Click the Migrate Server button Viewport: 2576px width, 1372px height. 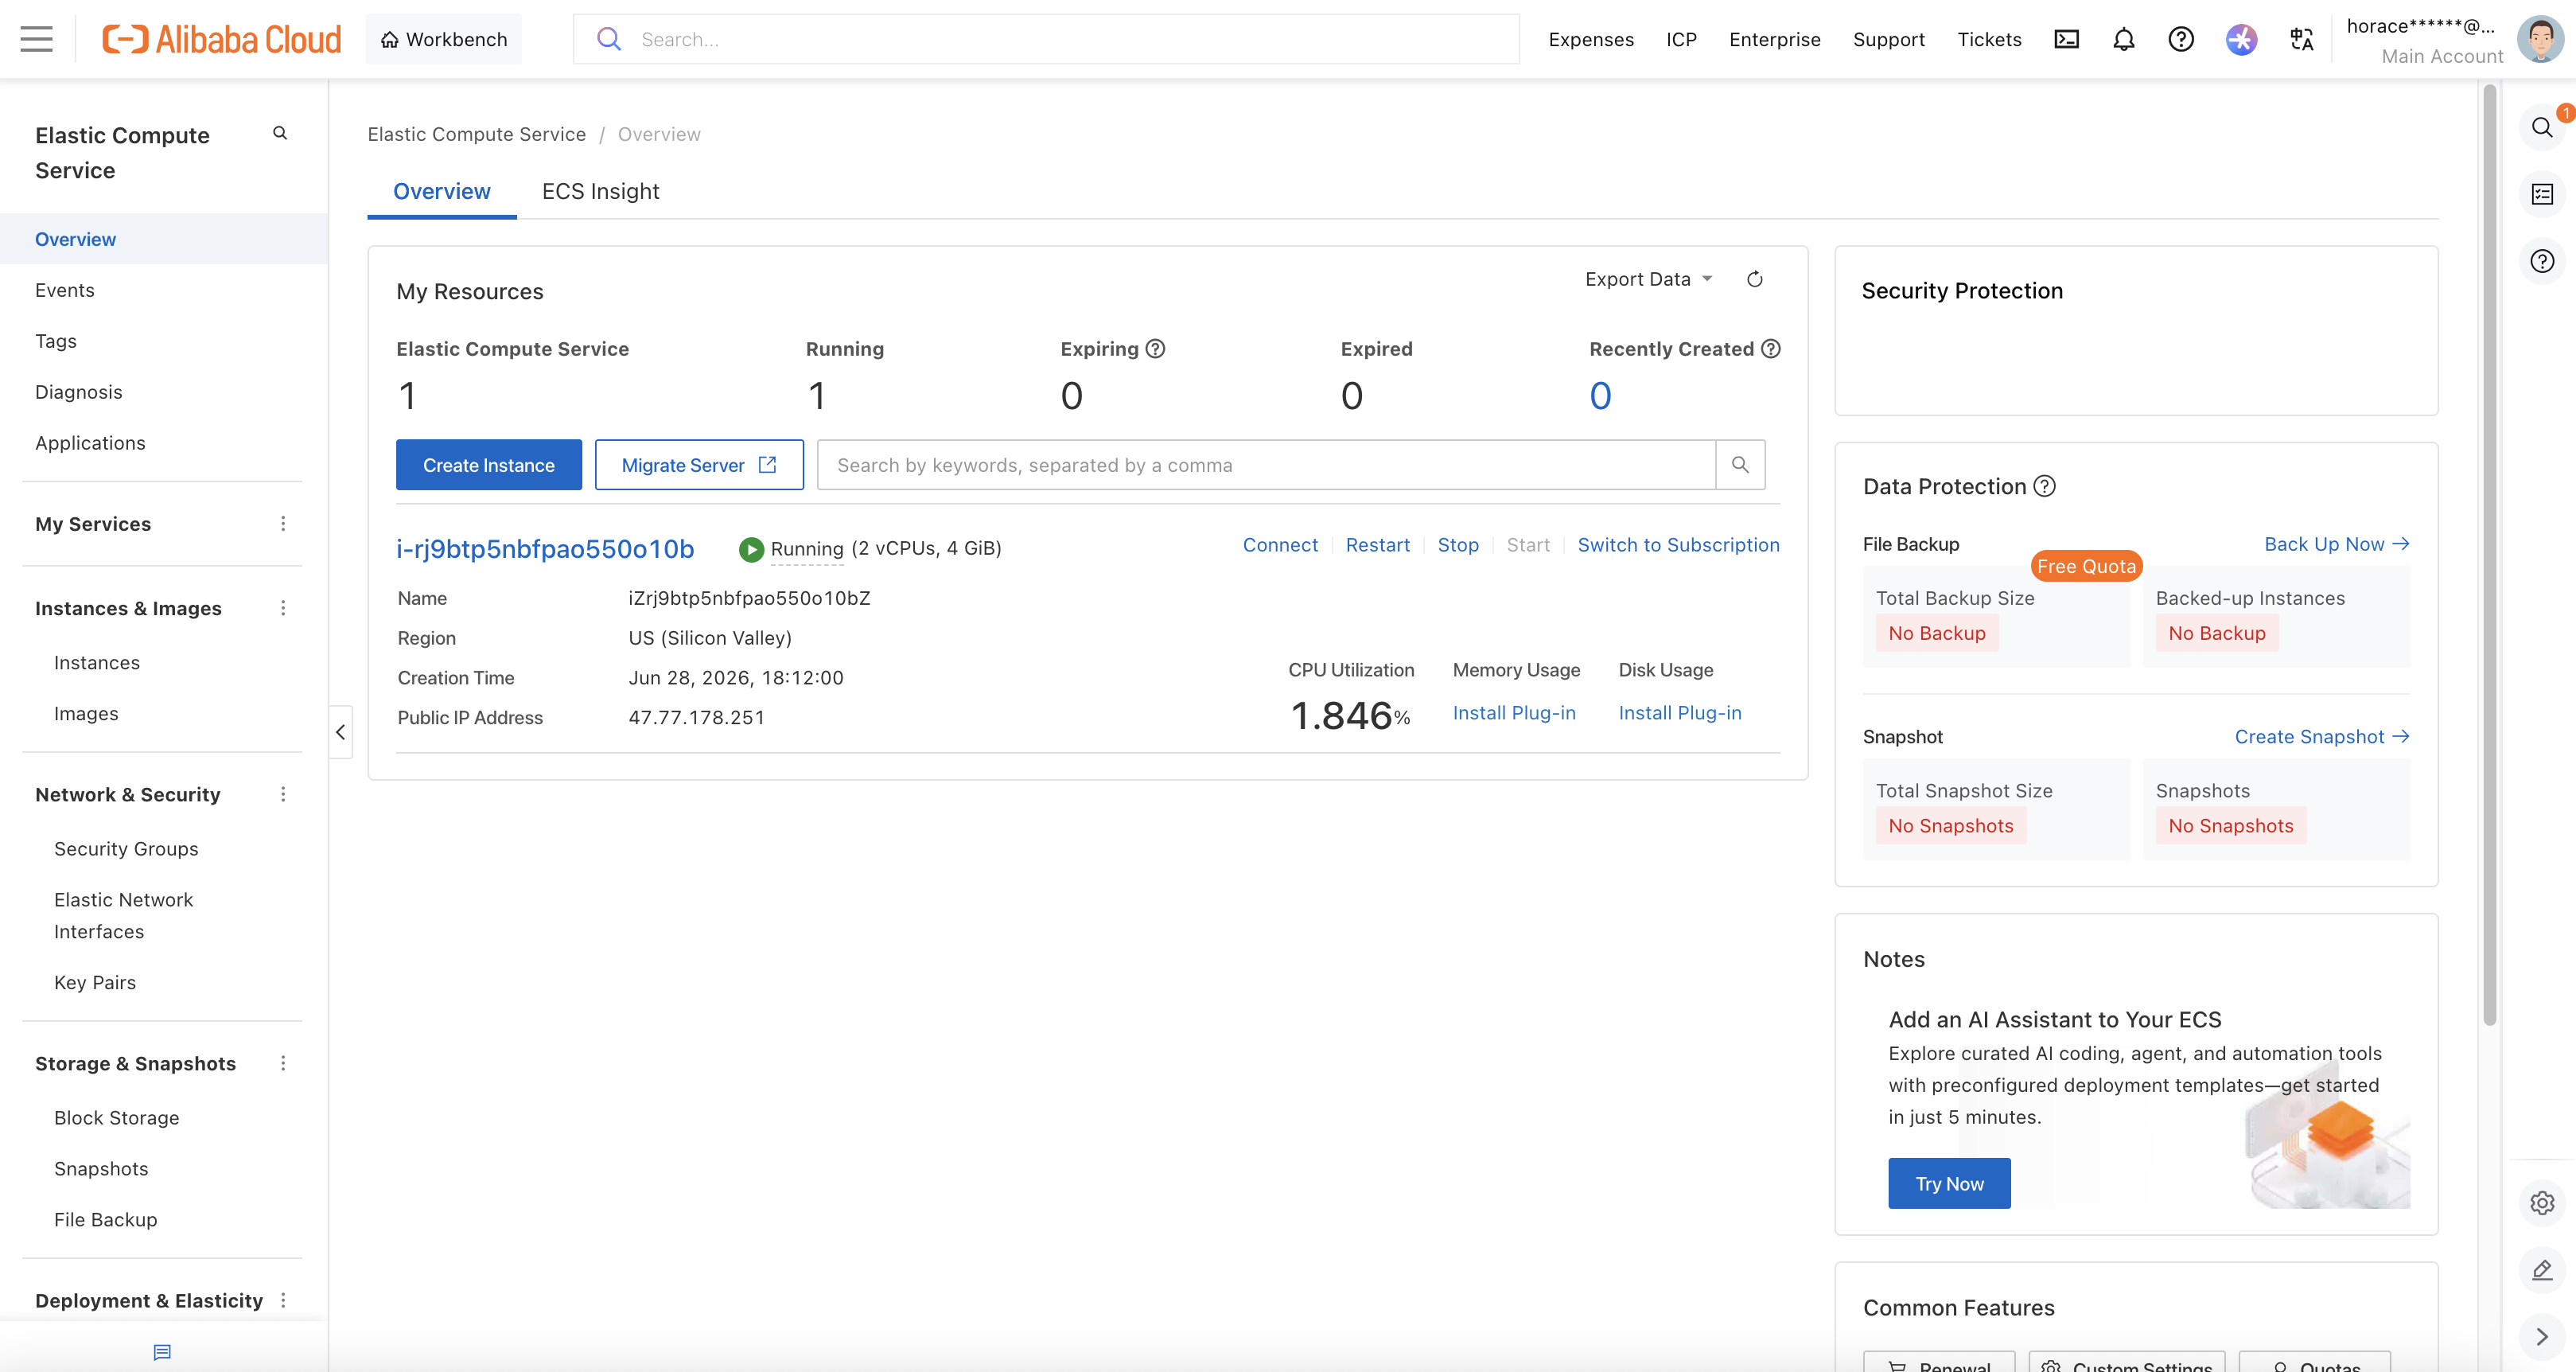point(699,465)
